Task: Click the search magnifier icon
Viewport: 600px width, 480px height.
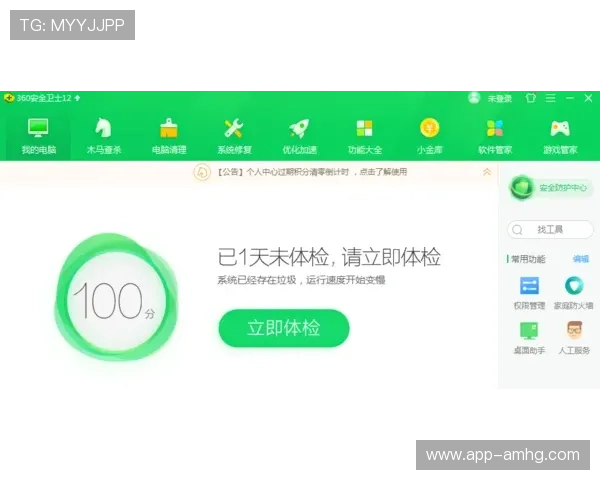Action: tap(517, 230)
